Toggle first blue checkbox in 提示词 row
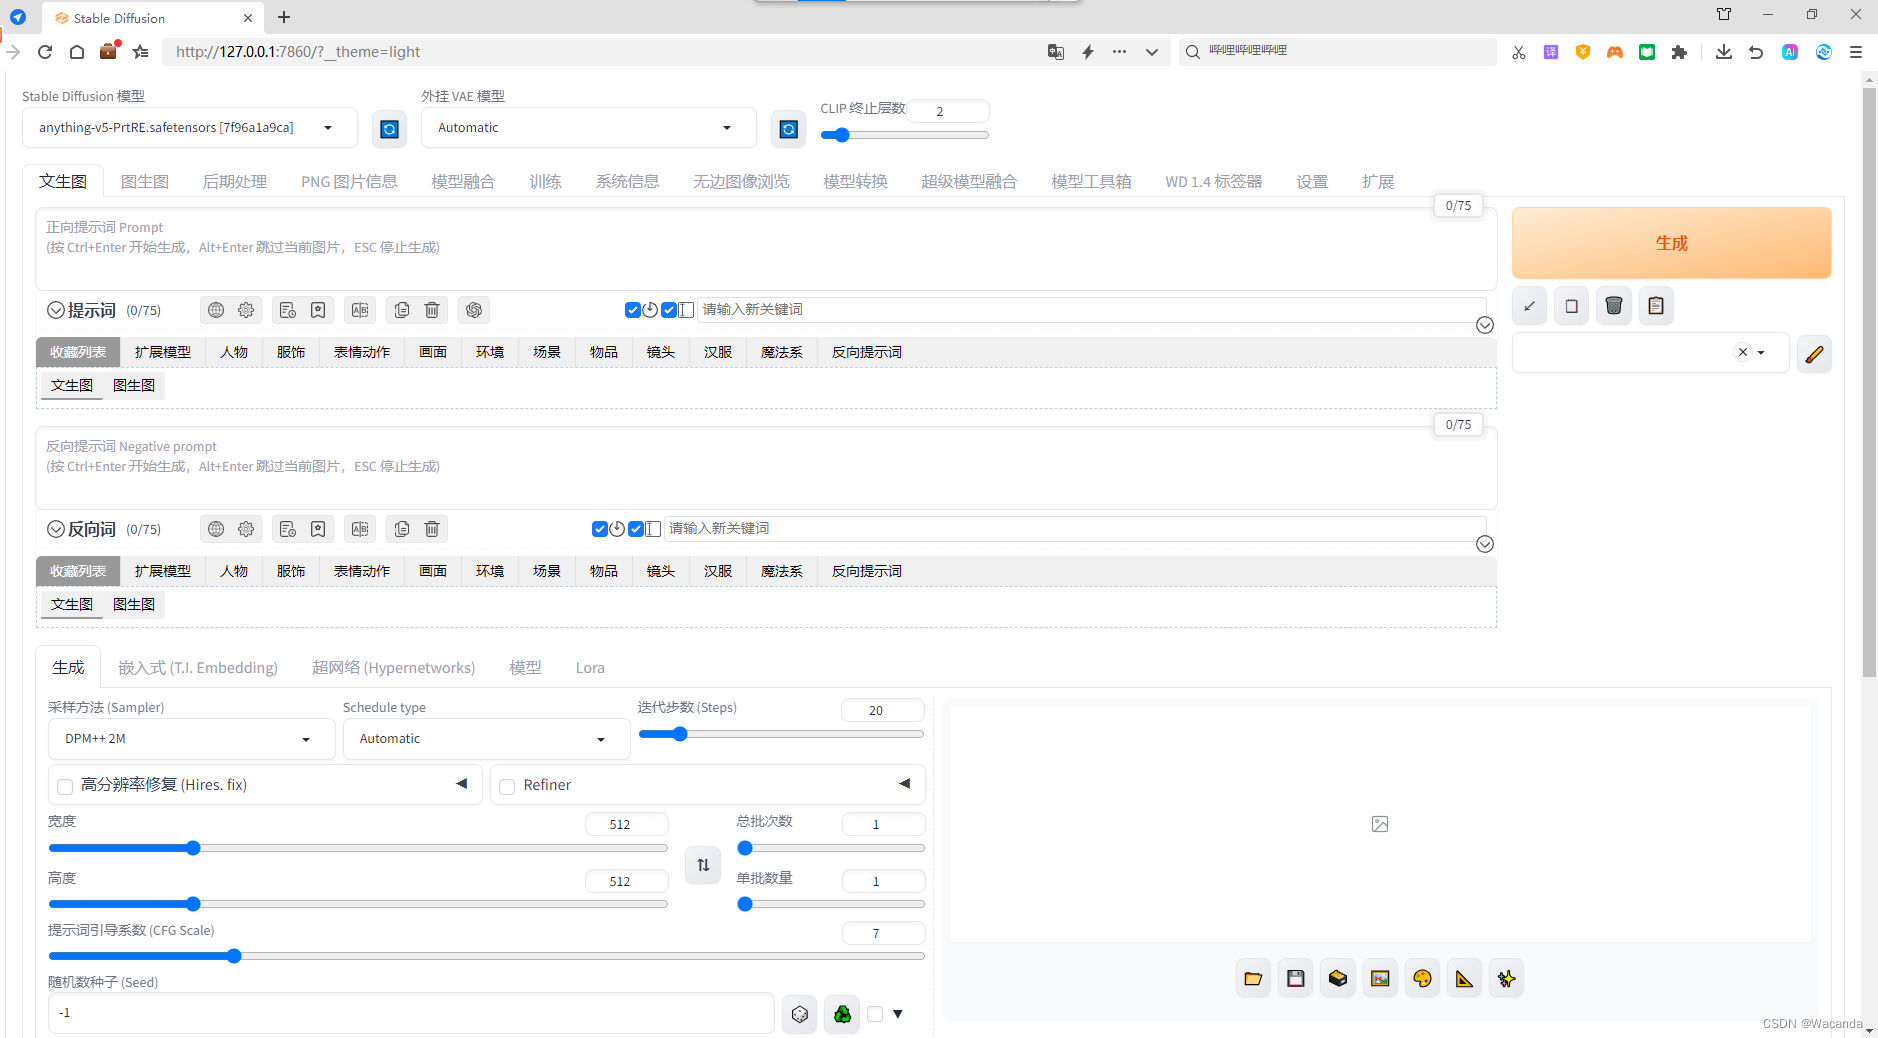 (633, 310)
